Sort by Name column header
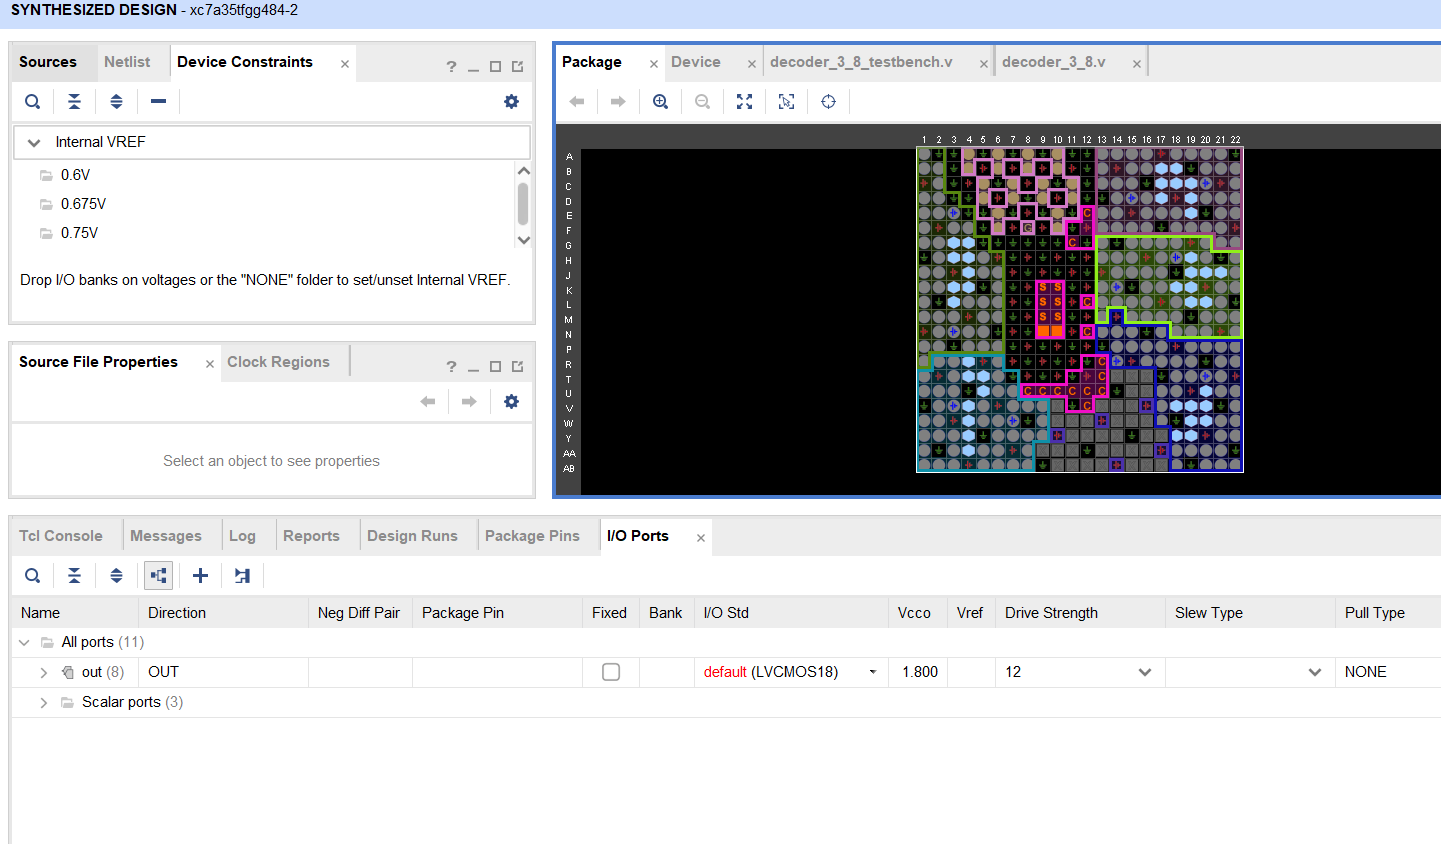Screen dimensions: 1441x844 [x=74, y=613]
